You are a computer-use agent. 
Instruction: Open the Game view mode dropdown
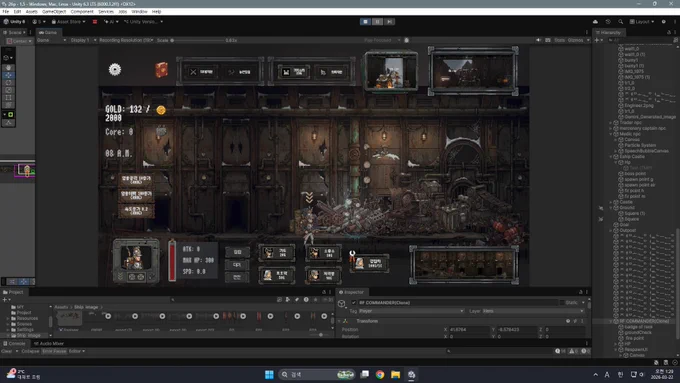(51, 40)
